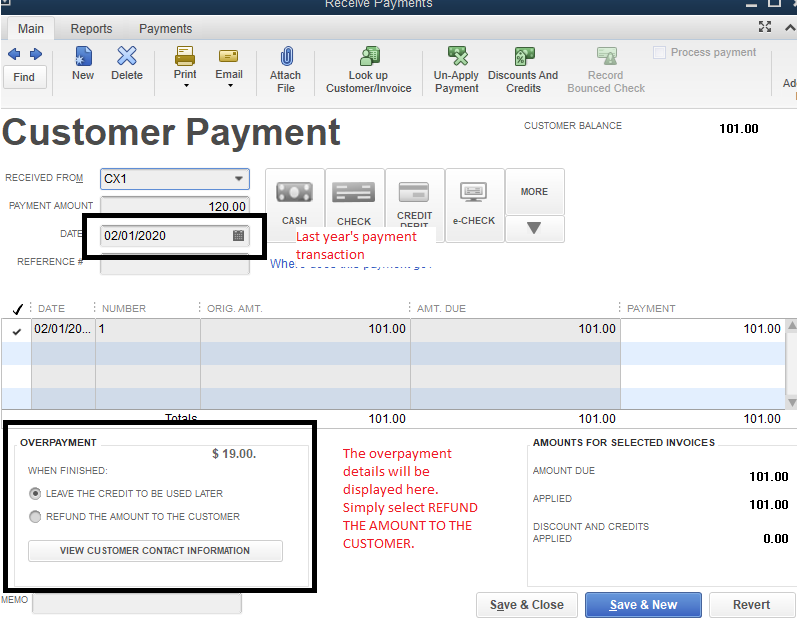797x622 pixels.
Task: Switch to the Main tab
Action: [x=30, y=28]
